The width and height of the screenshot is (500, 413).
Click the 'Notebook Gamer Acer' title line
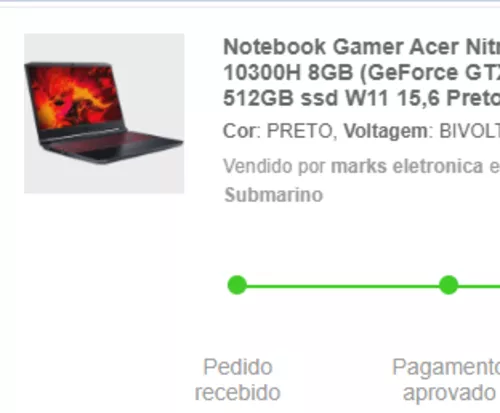coord(362,47)
